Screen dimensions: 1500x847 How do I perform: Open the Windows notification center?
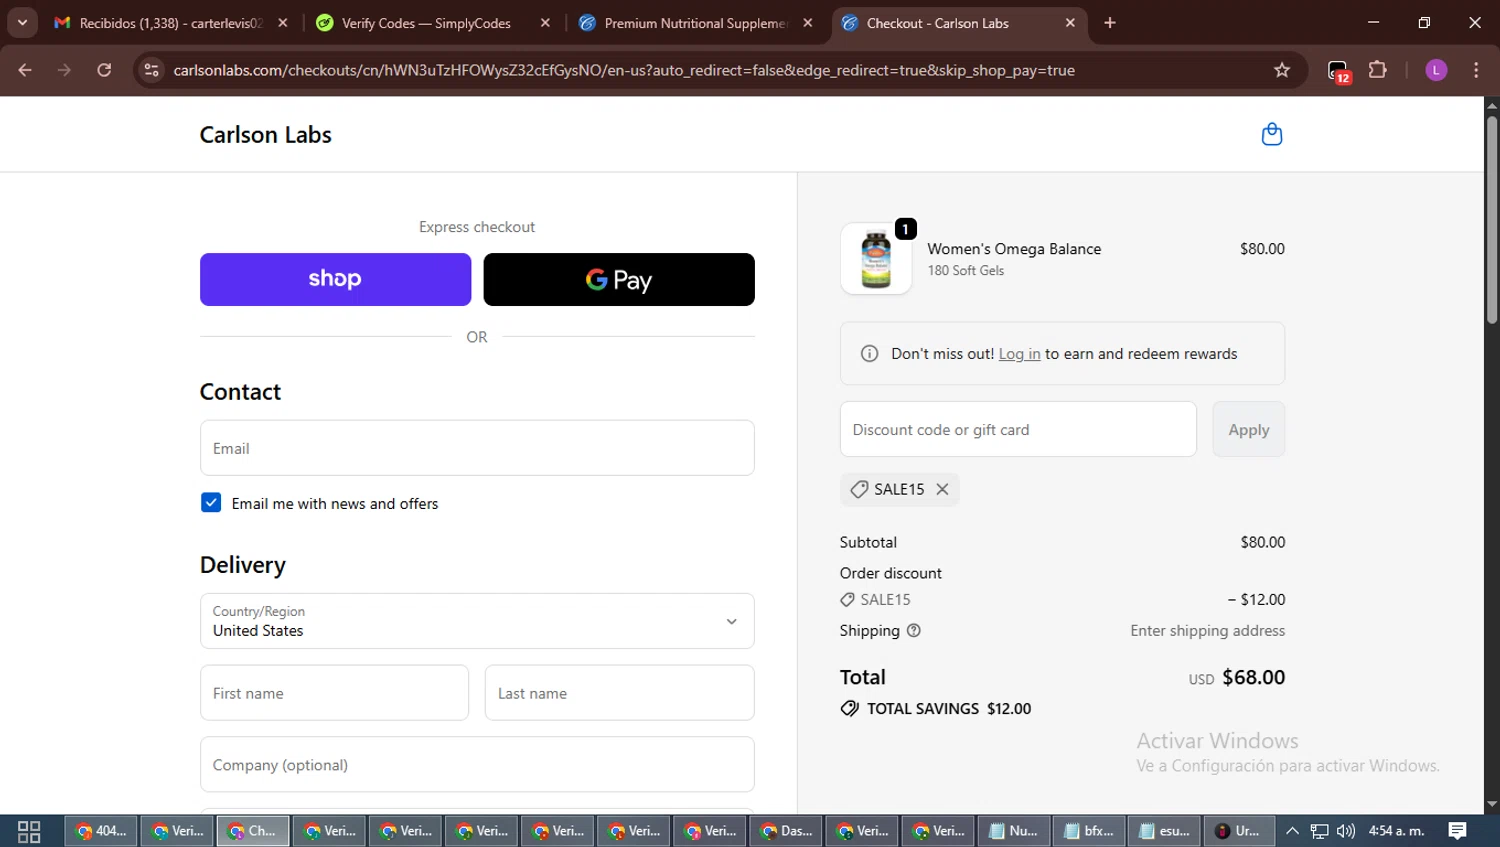(x=1457, y=831)
